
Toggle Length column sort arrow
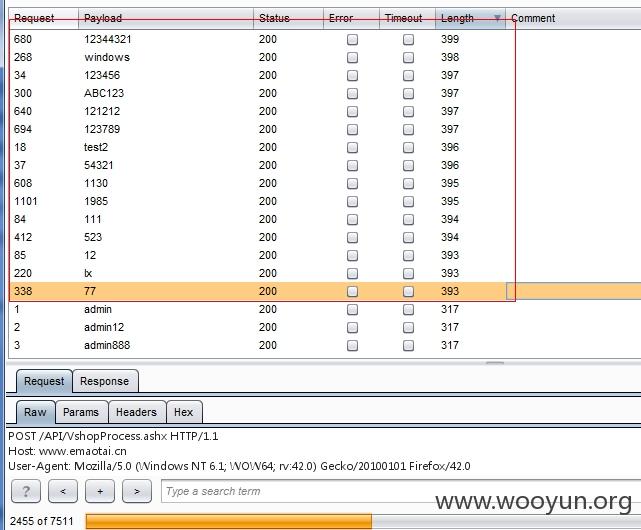click(497, 18)
